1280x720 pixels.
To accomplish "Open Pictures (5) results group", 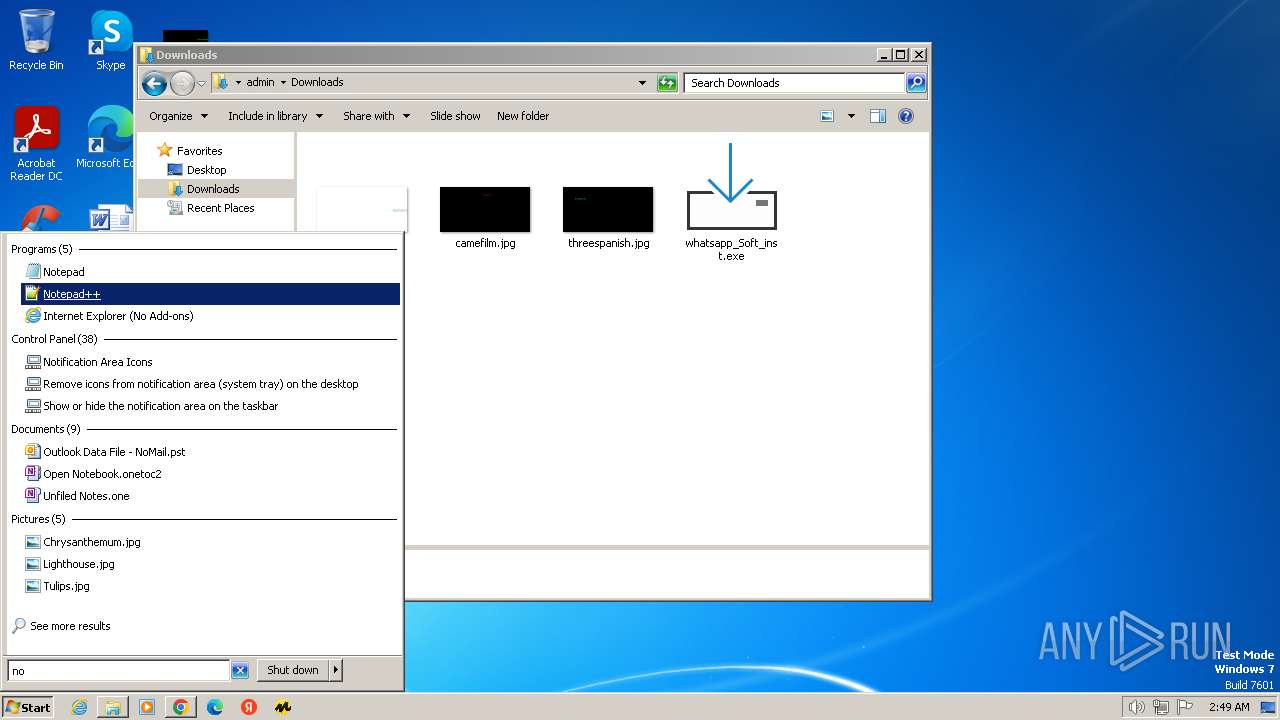I will [38, 519].
